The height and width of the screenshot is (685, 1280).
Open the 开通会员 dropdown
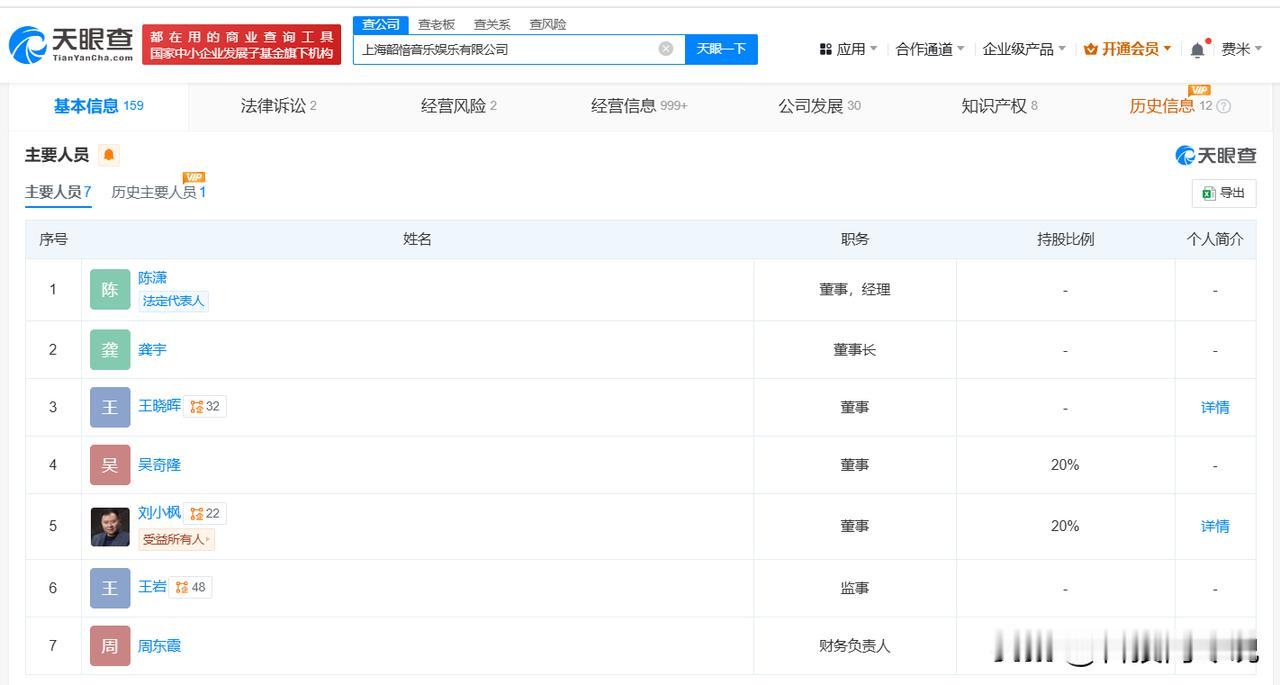[x=1127, y=49]
